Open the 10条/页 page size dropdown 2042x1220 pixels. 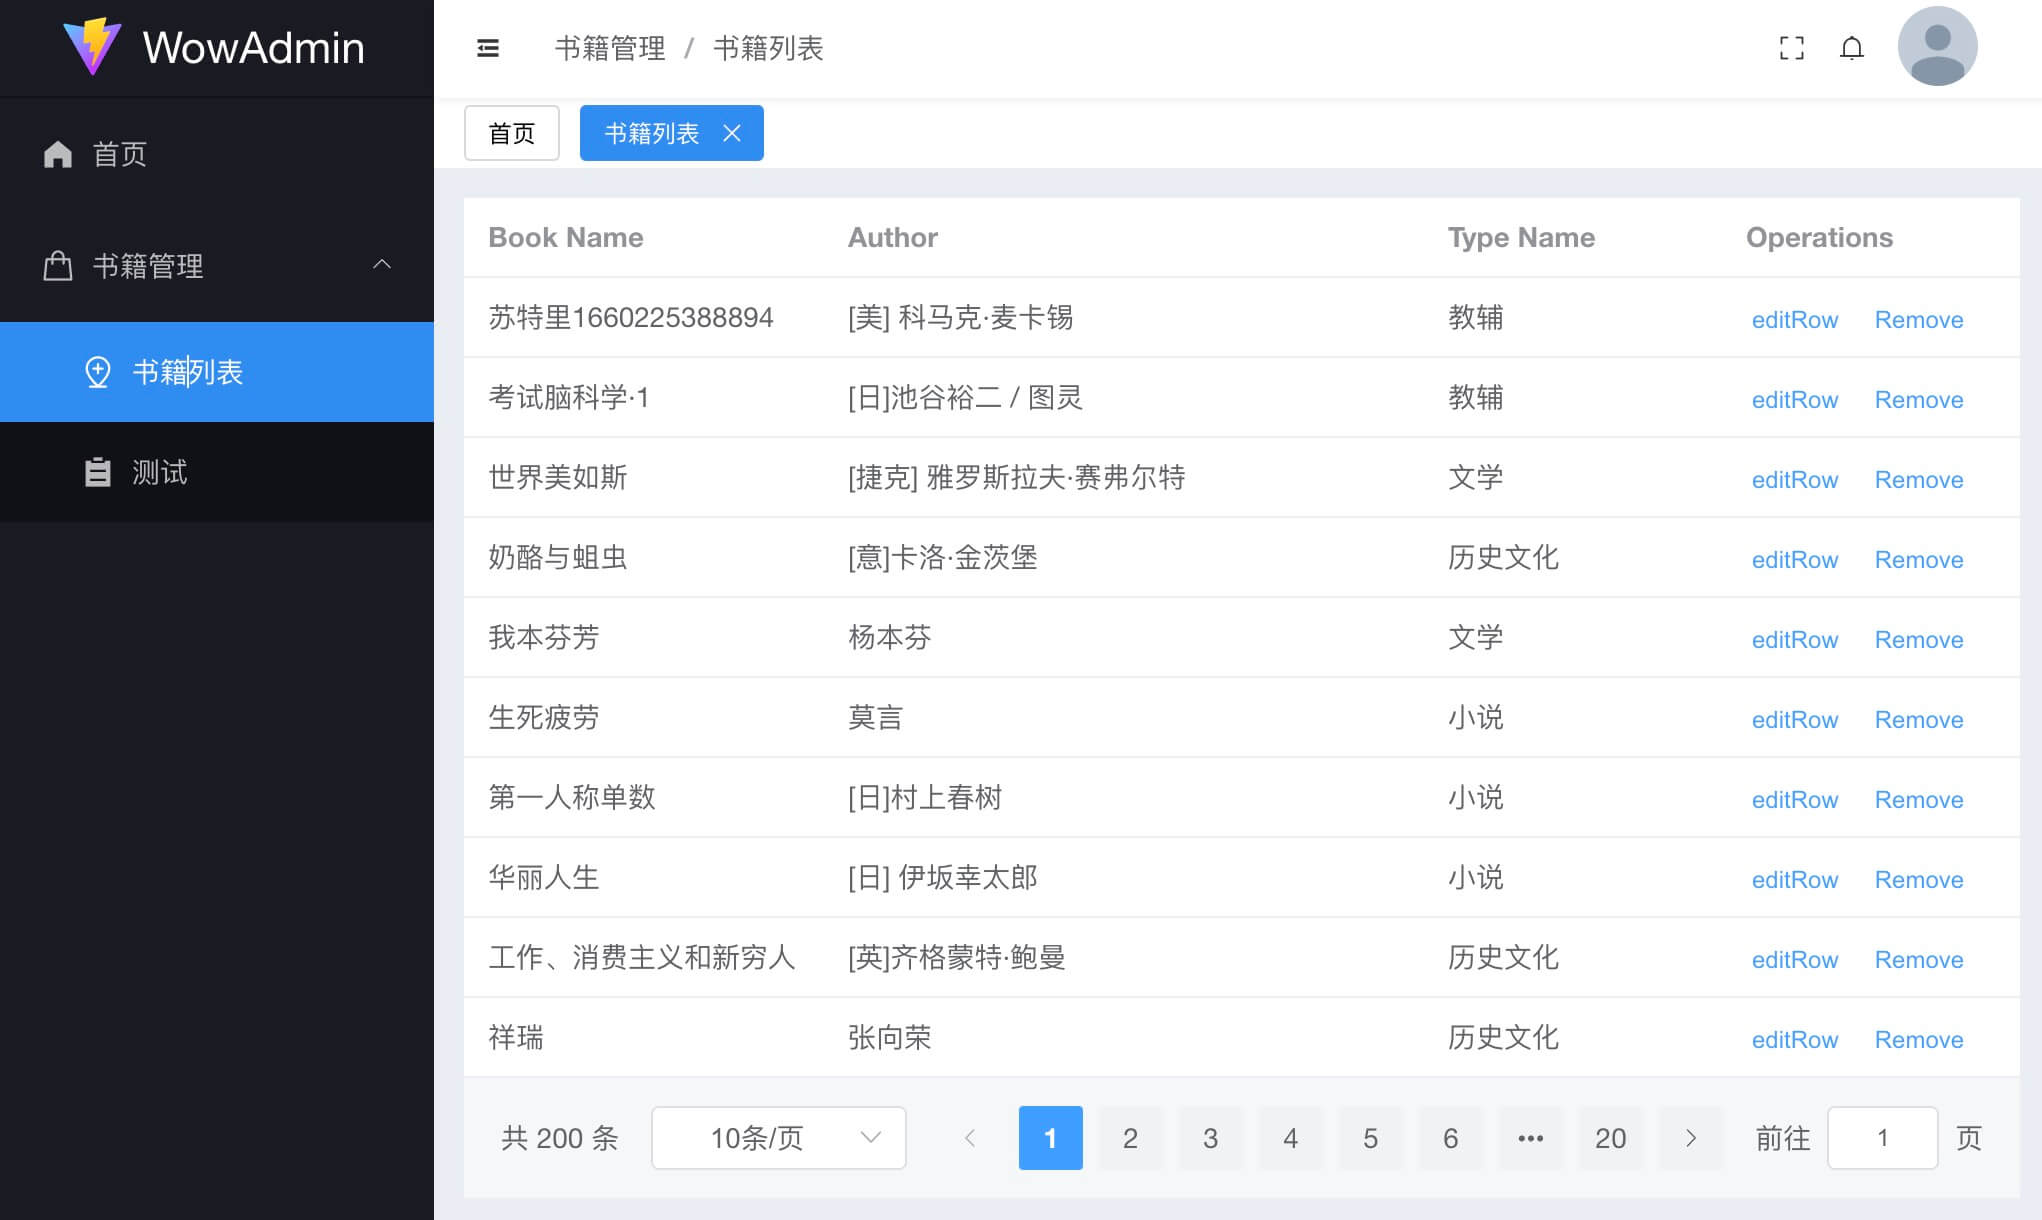pyautogui.click(x=778, y=1138)
